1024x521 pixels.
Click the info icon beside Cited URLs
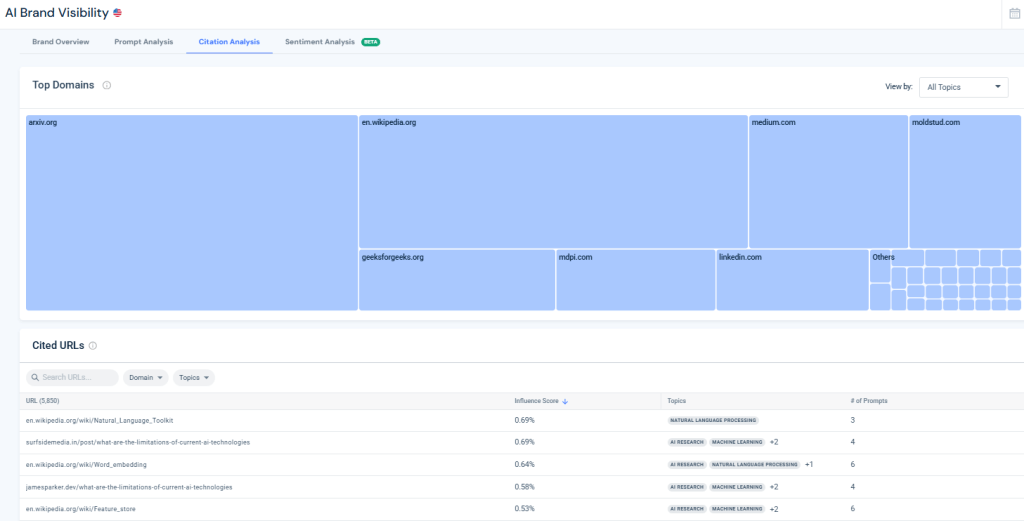point(93,346)
